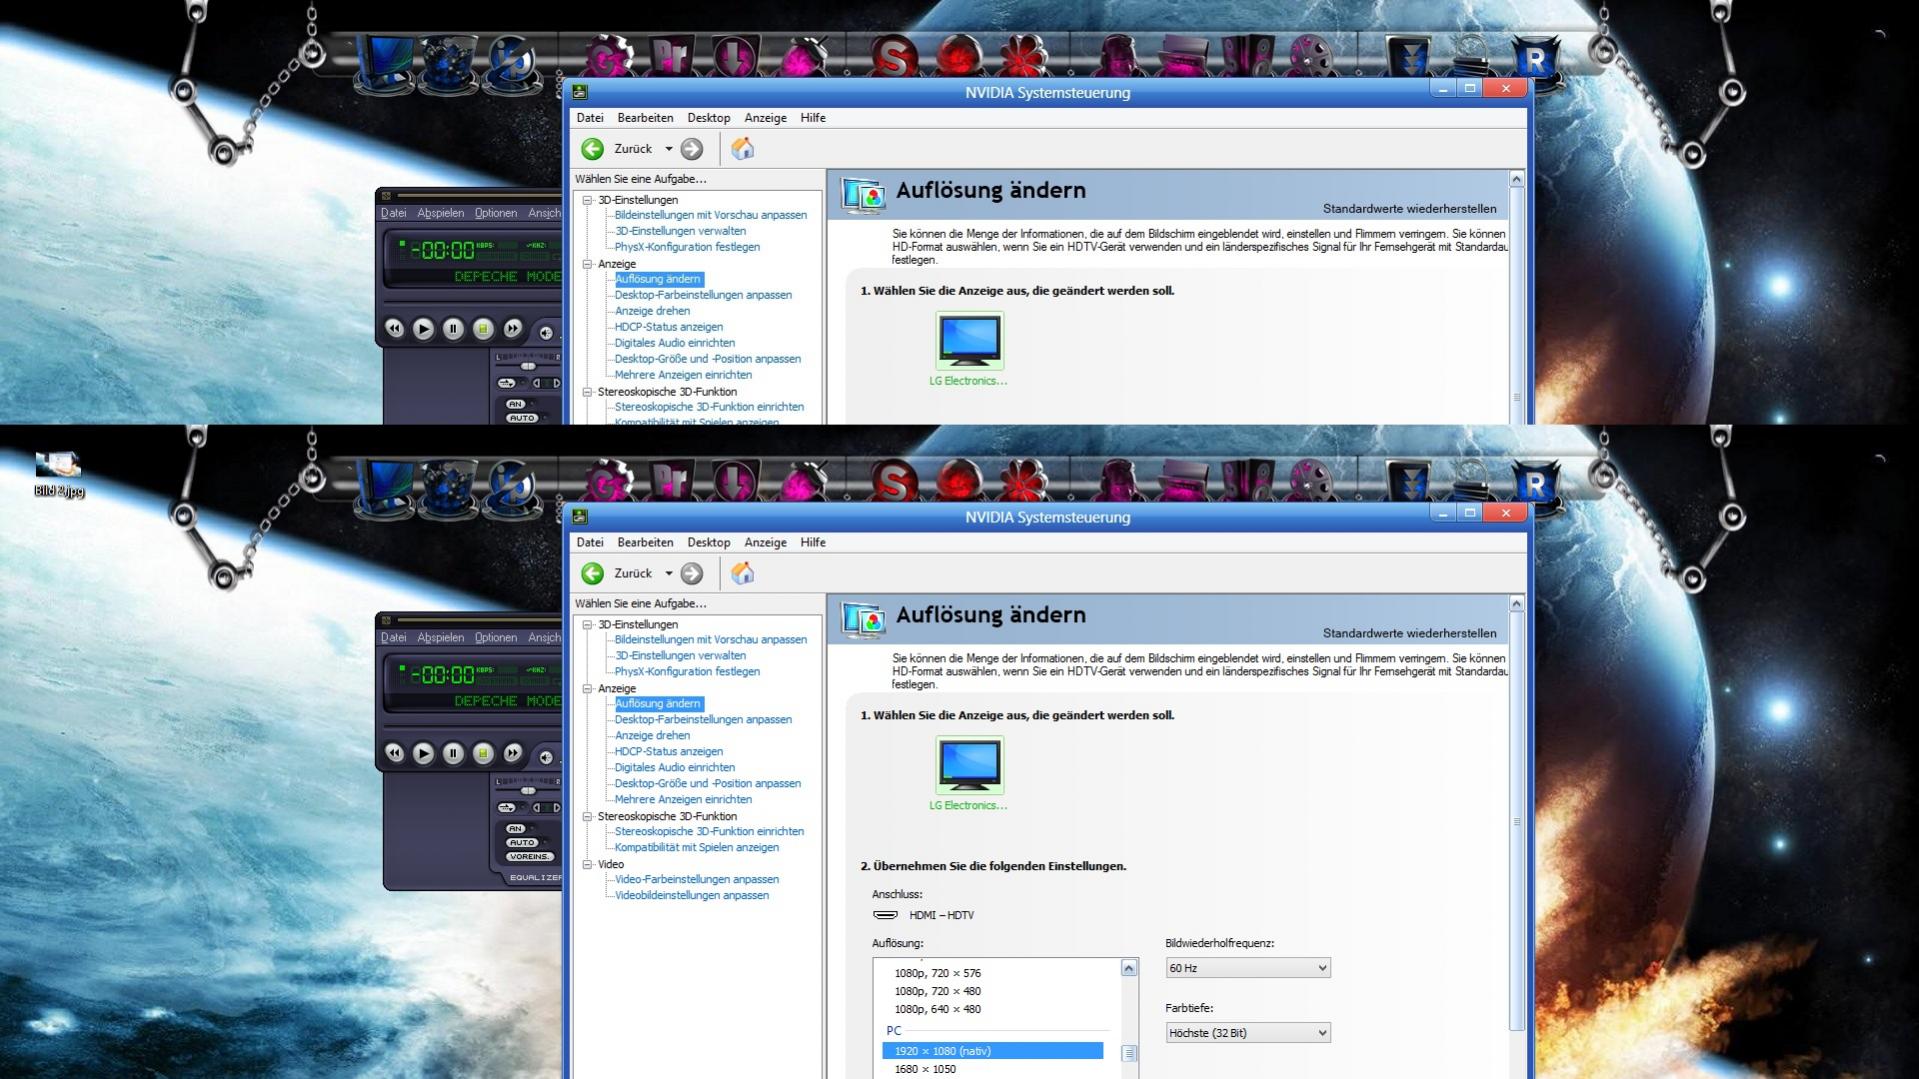Image resolution: width=1919 pixels, height=1079 pixels.
Task: Open the Abspielen menu in the lower Winamp
Action: tap(441, 638)
